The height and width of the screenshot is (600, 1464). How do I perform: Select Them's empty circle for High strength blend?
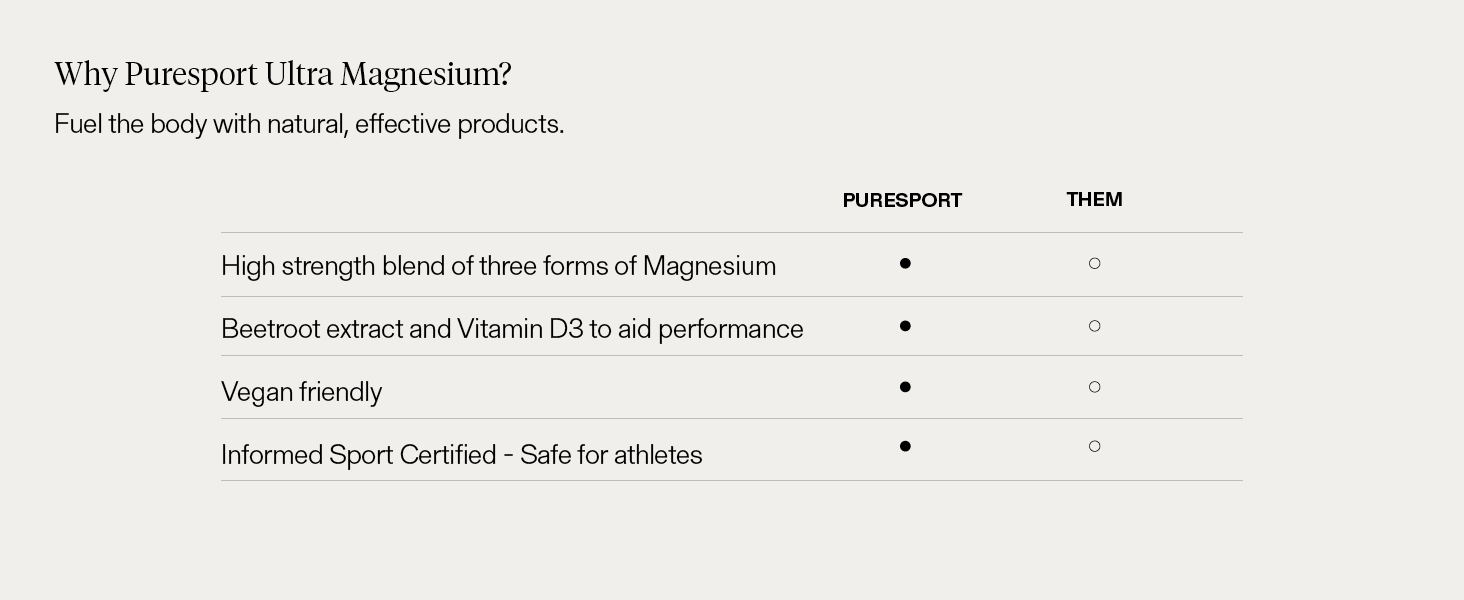(1094, 264)
